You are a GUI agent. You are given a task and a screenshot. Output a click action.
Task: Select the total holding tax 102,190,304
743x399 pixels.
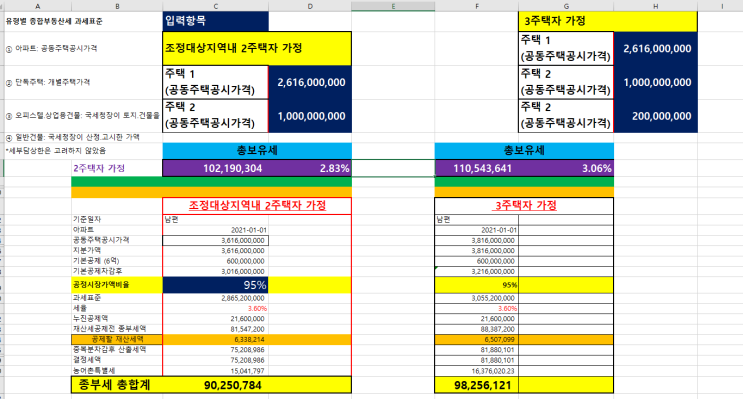pos(216,168)
